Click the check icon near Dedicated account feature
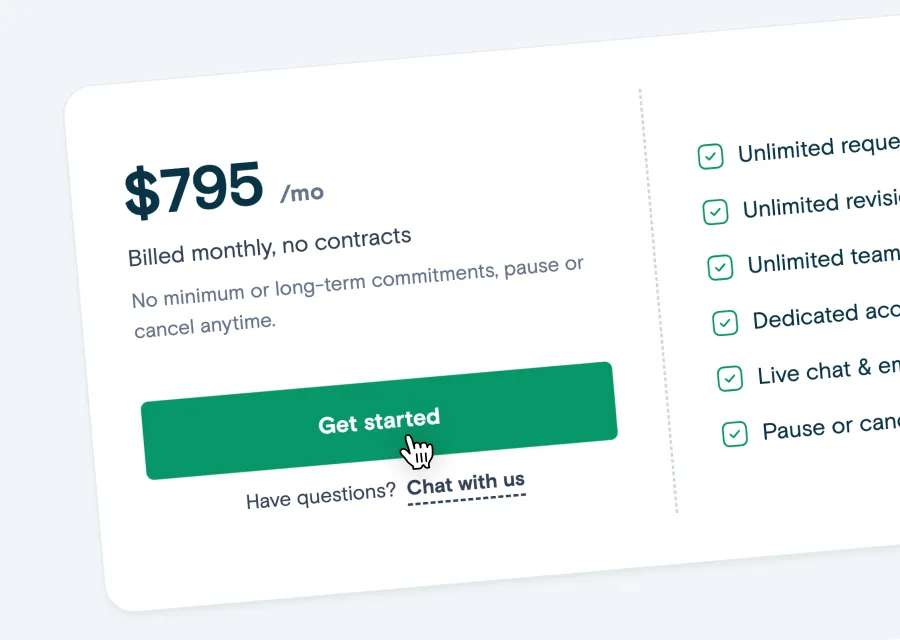This screenshot has width=900, height=640. [x=726, y=323]
